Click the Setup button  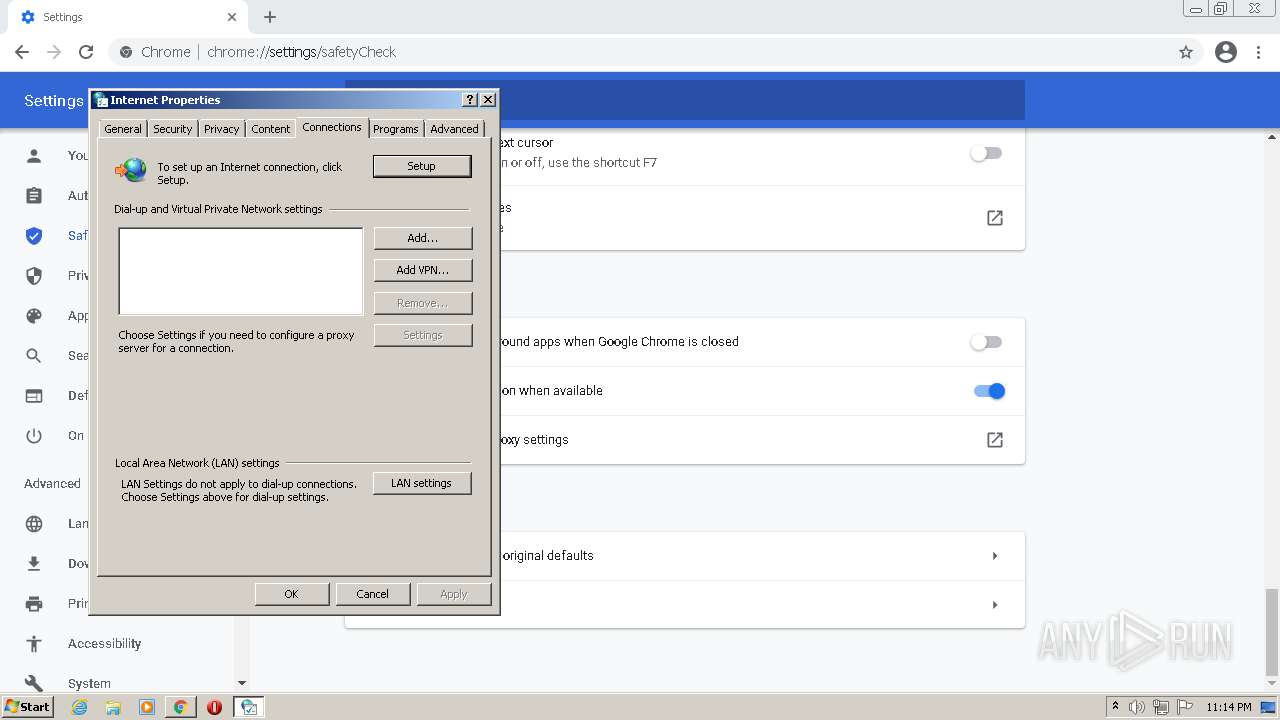click(x=422, y=166)
